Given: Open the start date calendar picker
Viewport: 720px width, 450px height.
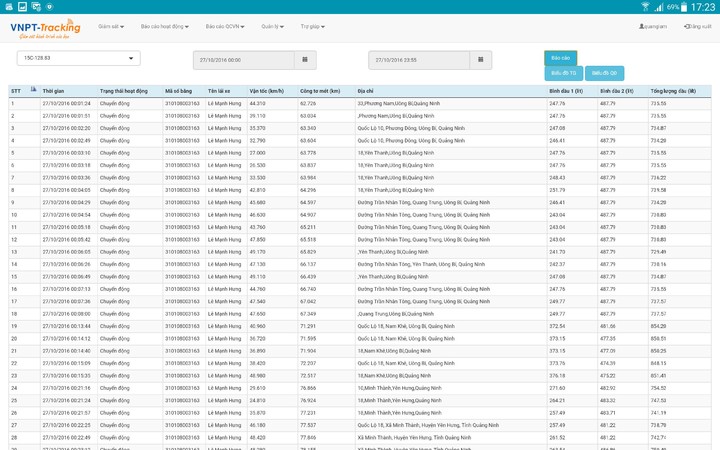Looking at the screenshot, I should point(305,60).
